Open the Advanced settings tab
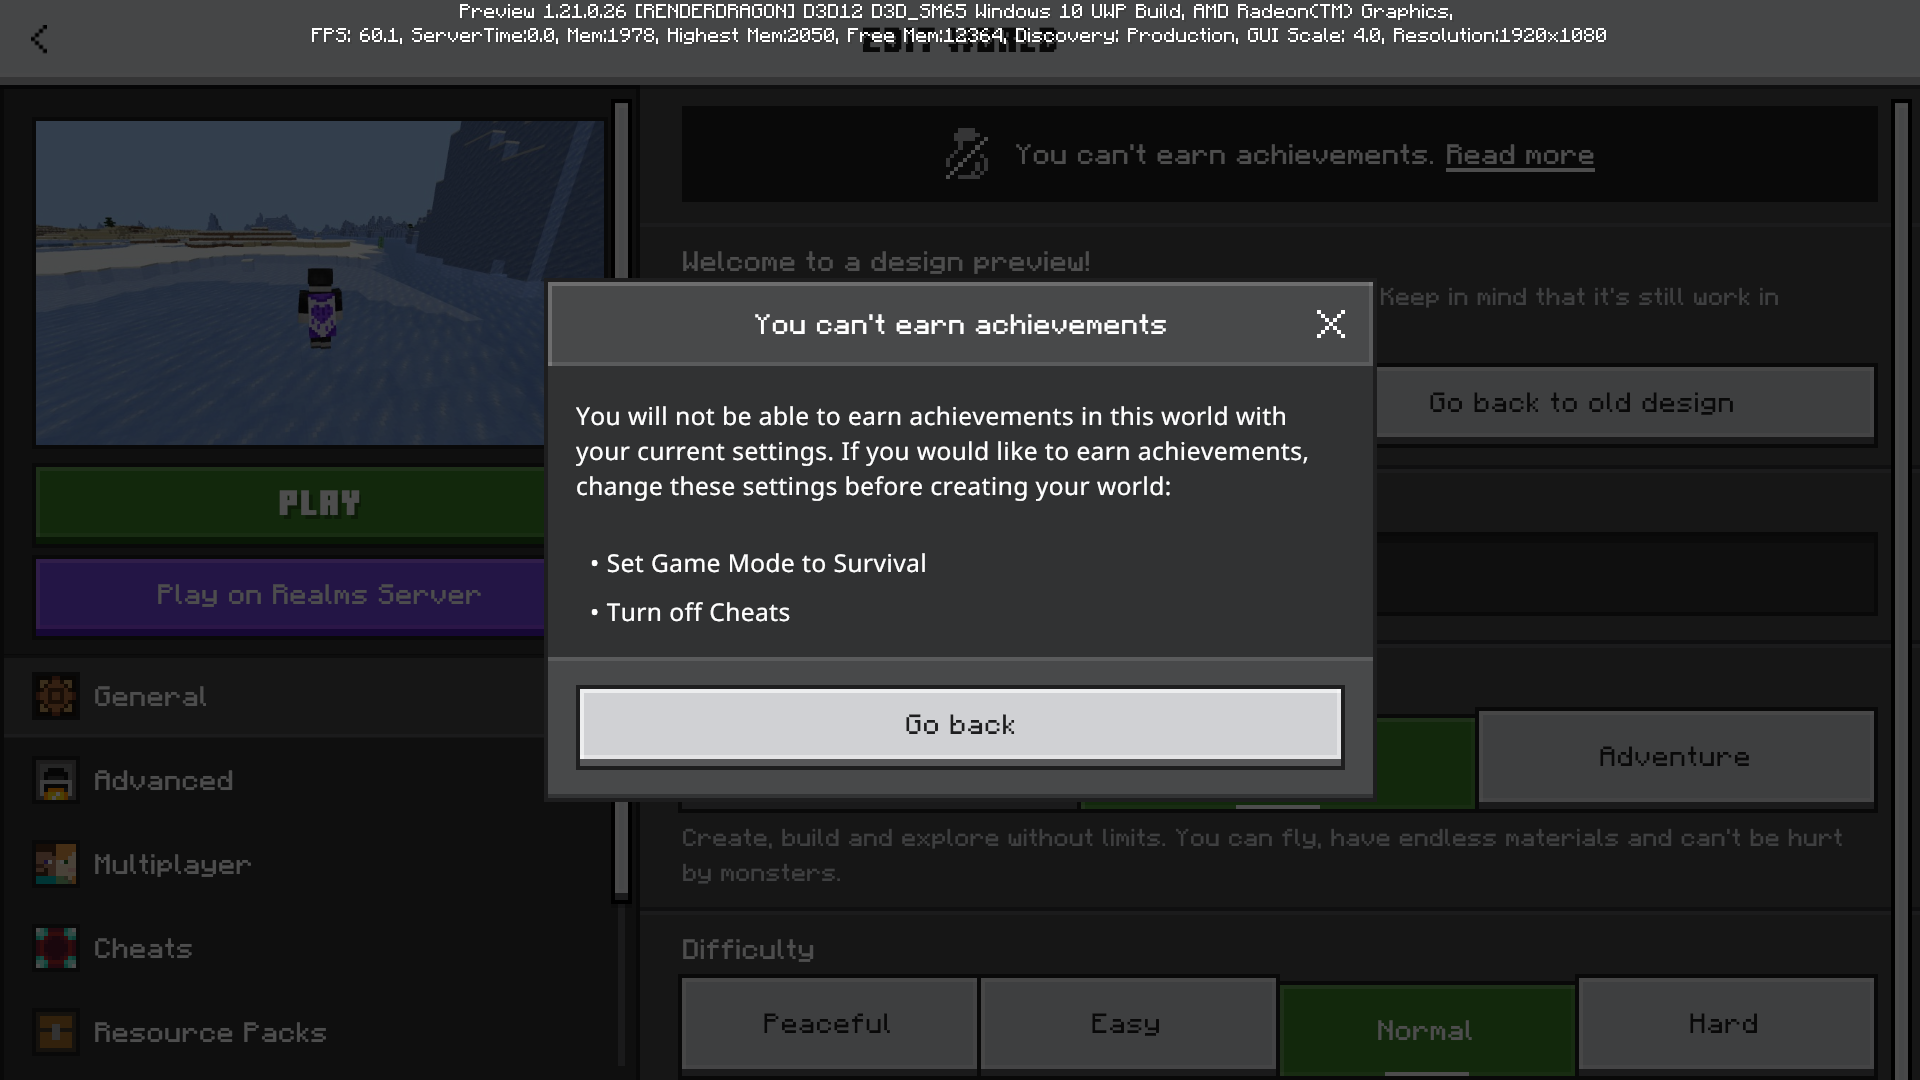This screenshot has width=1920, height=1080. coord(163,781)
